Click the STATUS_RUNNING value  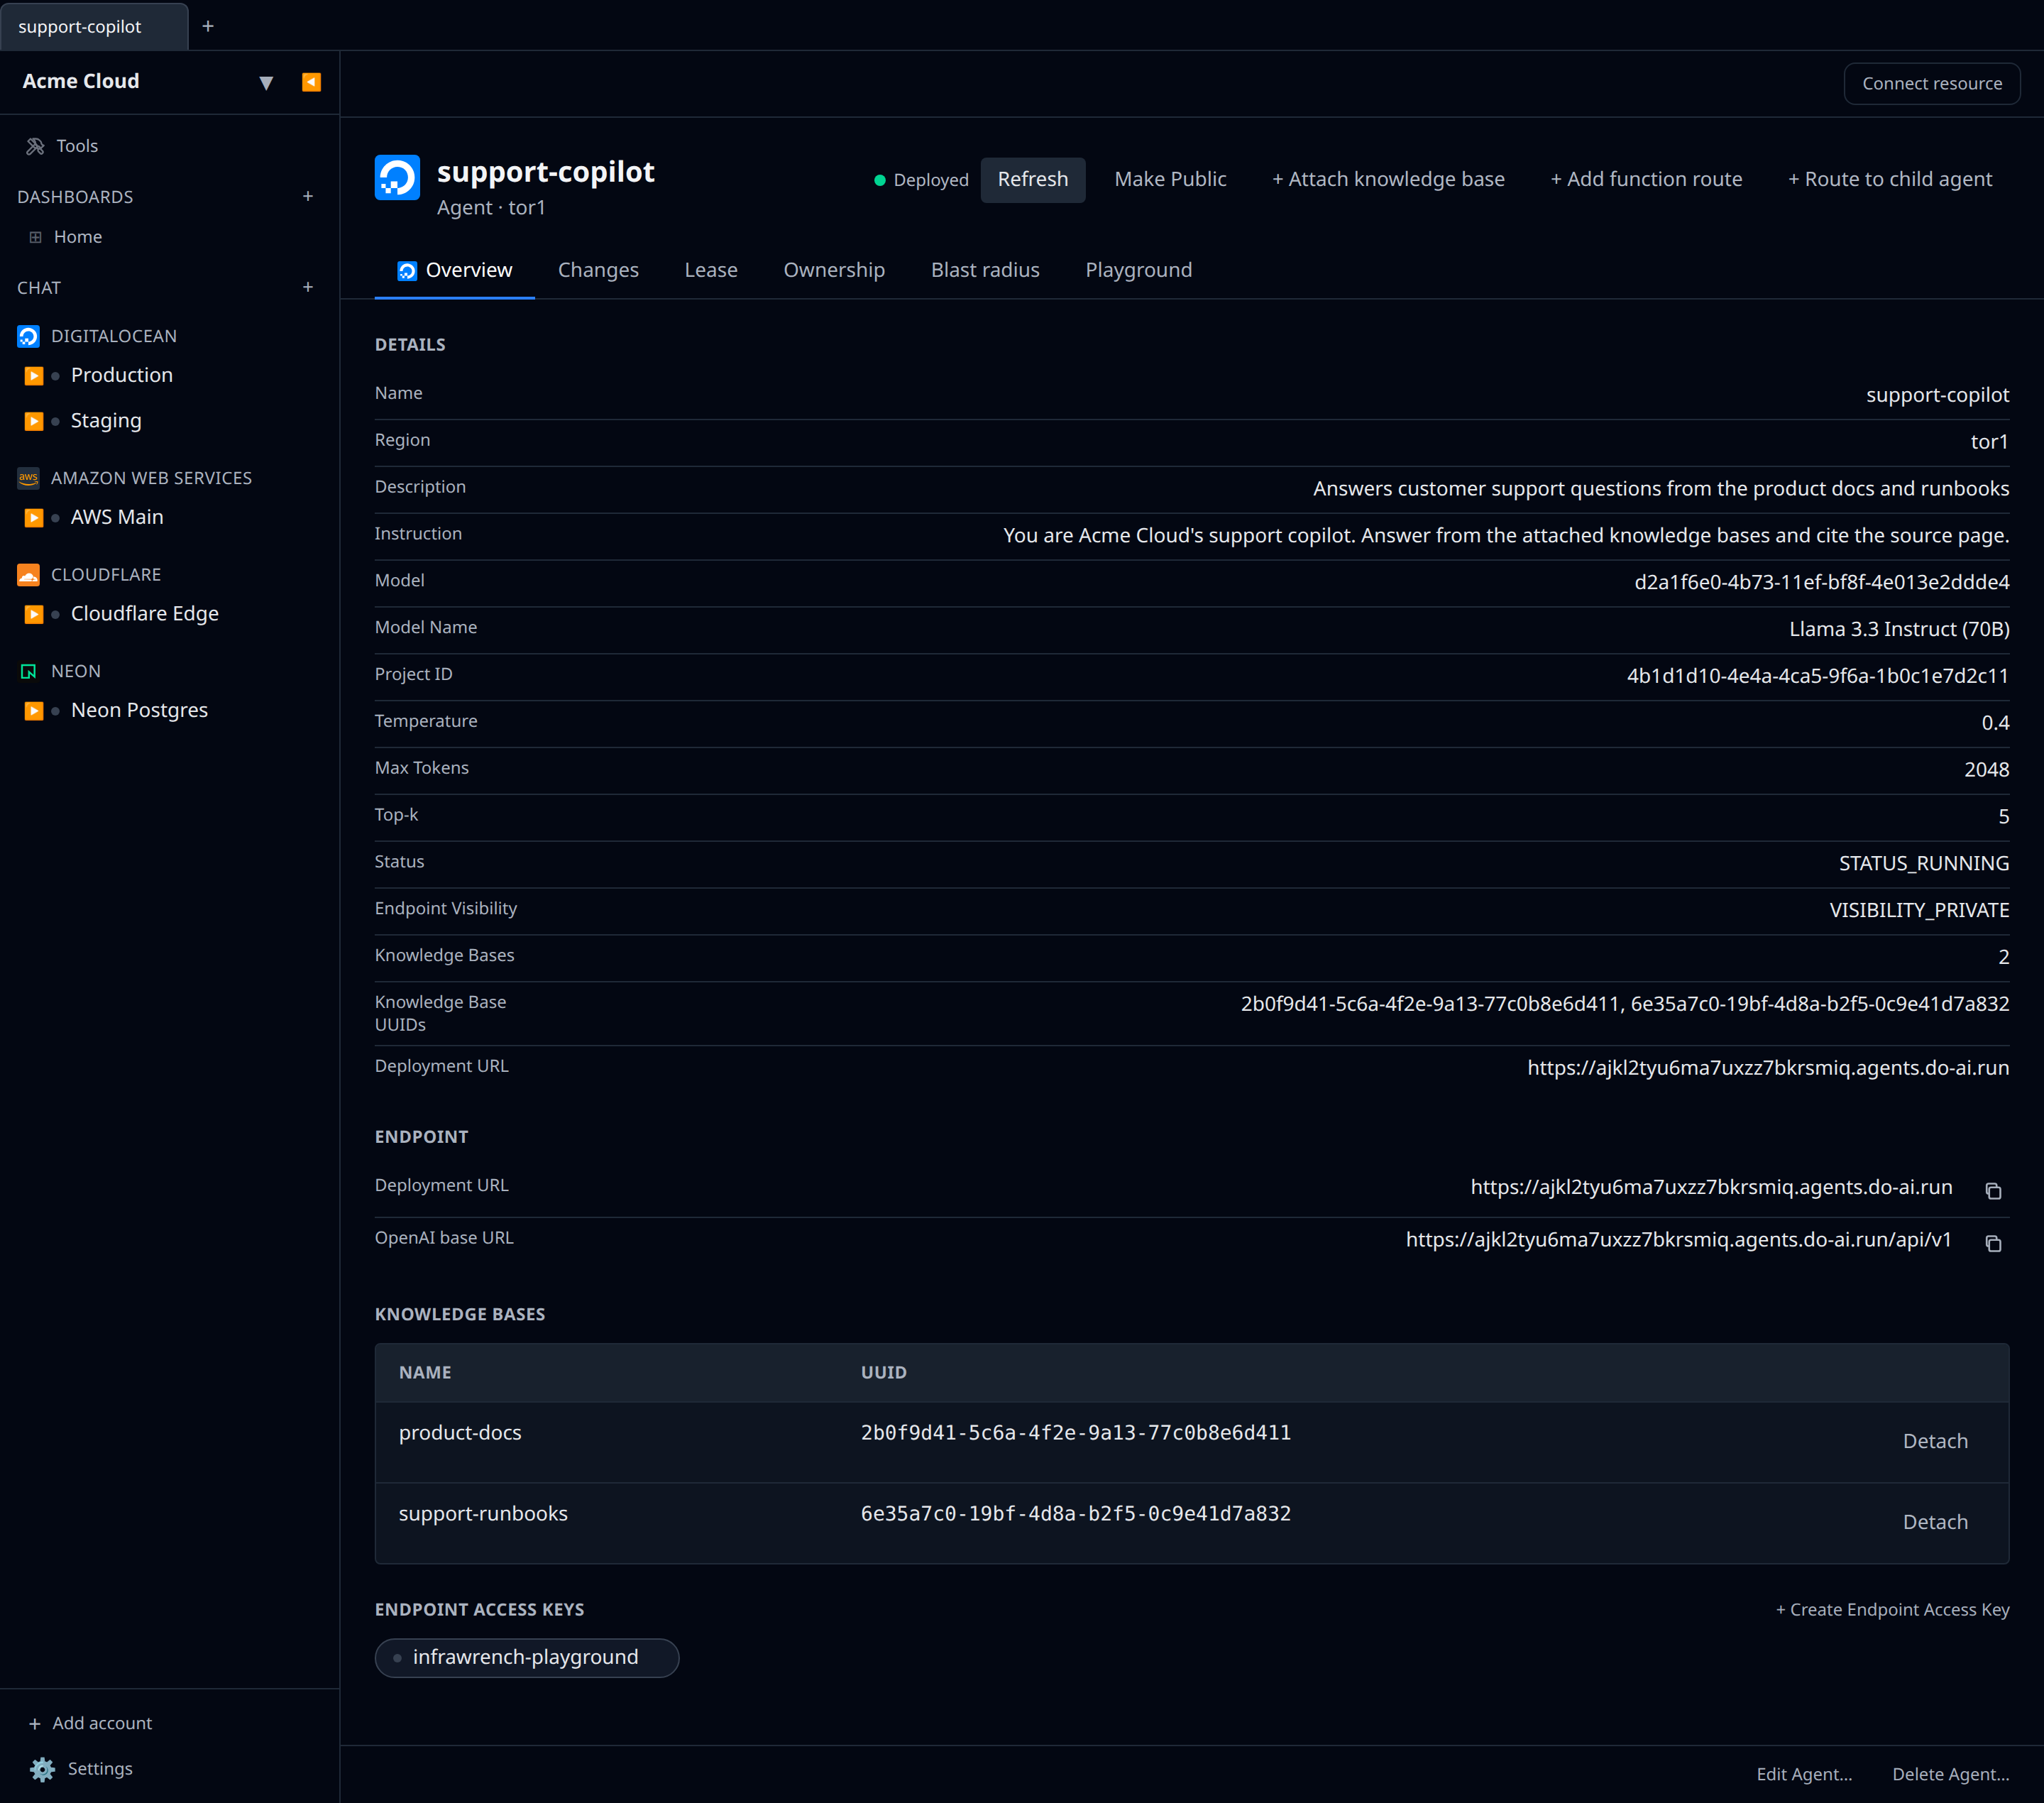[1923, 863]
